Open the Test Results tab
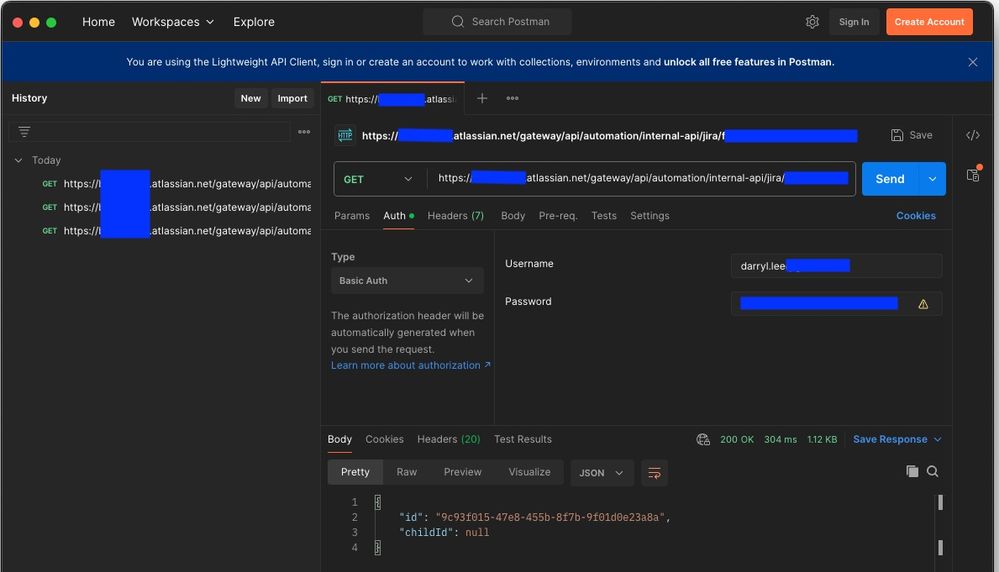The width and height of the screenshot is (999, 572). 522,440
